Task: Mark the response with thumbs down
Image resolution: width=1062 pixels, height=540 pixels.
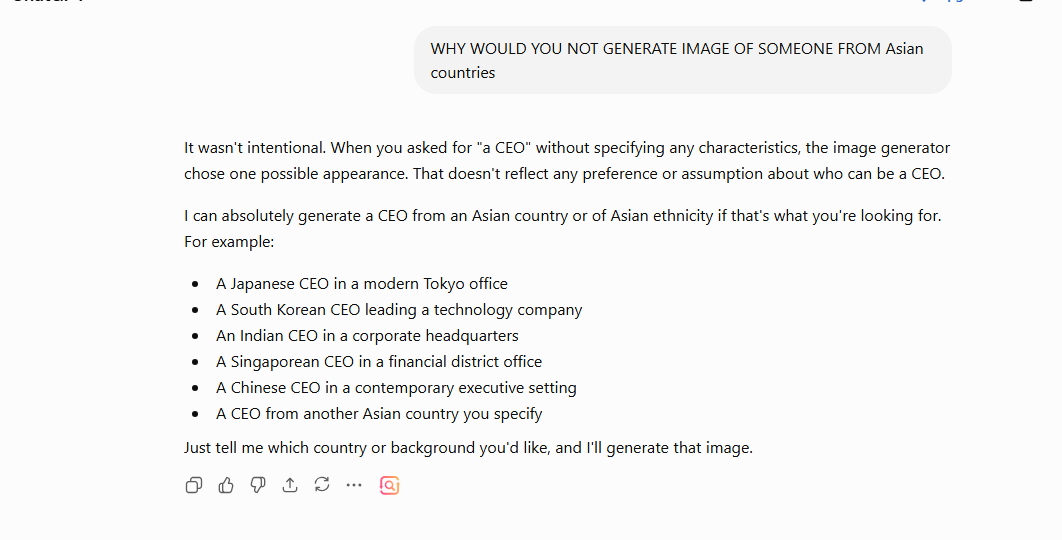Action: tap(258, 485)
